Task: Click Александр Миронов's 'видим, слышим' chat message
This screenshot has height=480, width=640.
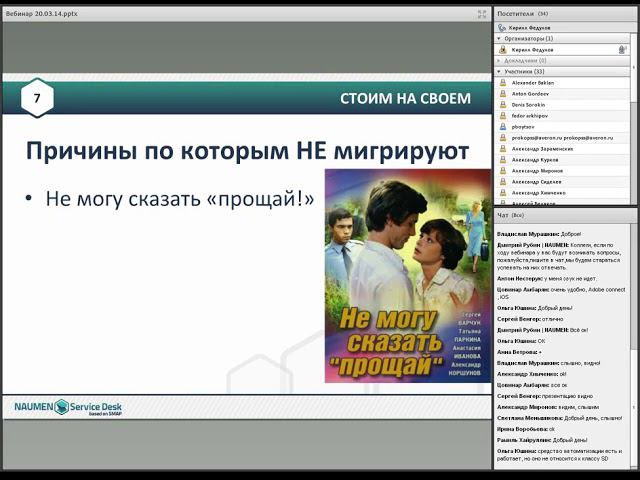Action: click(548, 407)
